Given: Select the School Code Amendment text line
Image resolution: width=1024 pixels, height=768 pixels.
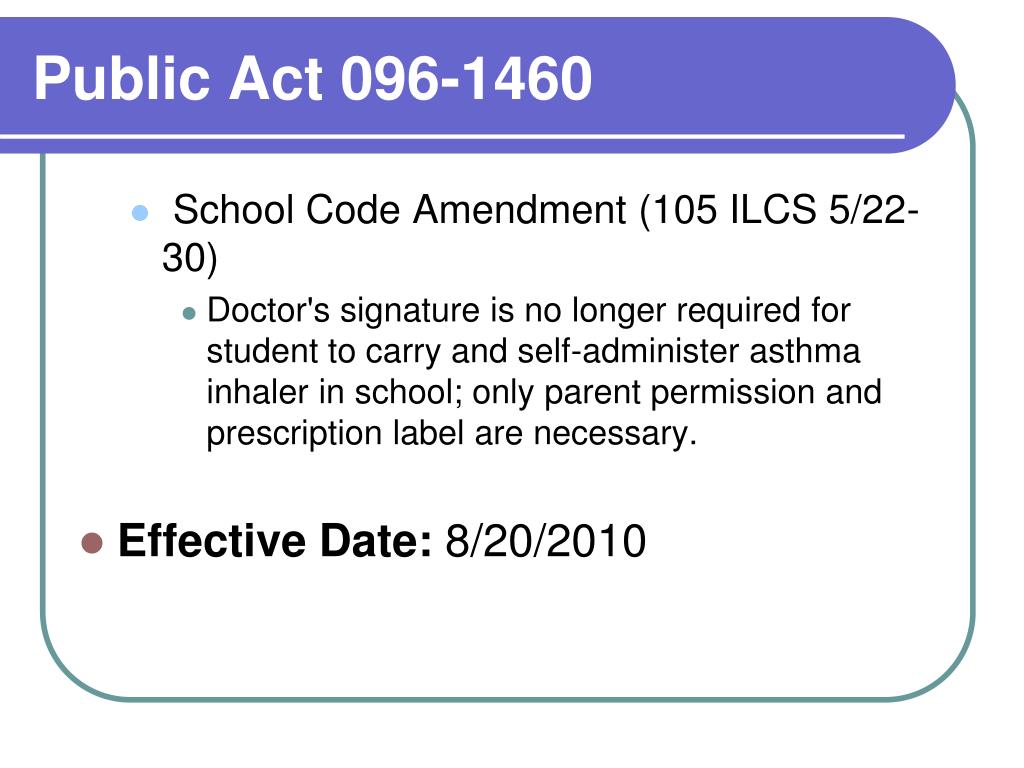Looking at the screenshot, I should pos(546,211).
